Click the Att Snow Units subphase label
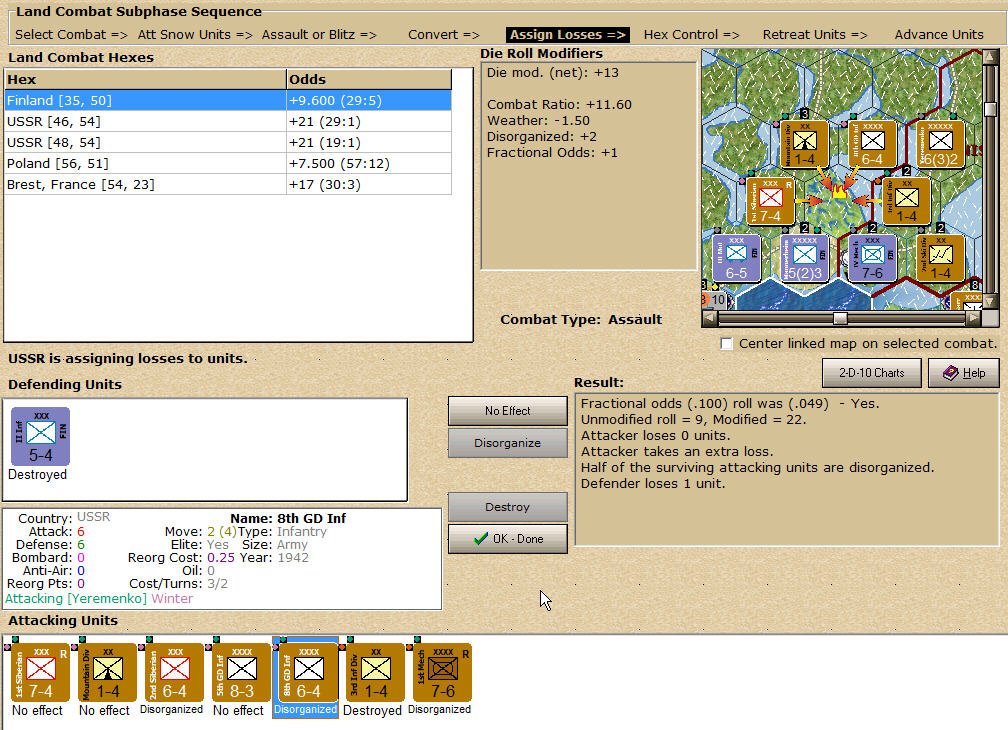The height and width of the screenshot is (730, 1008). click(x=195, y=35)
